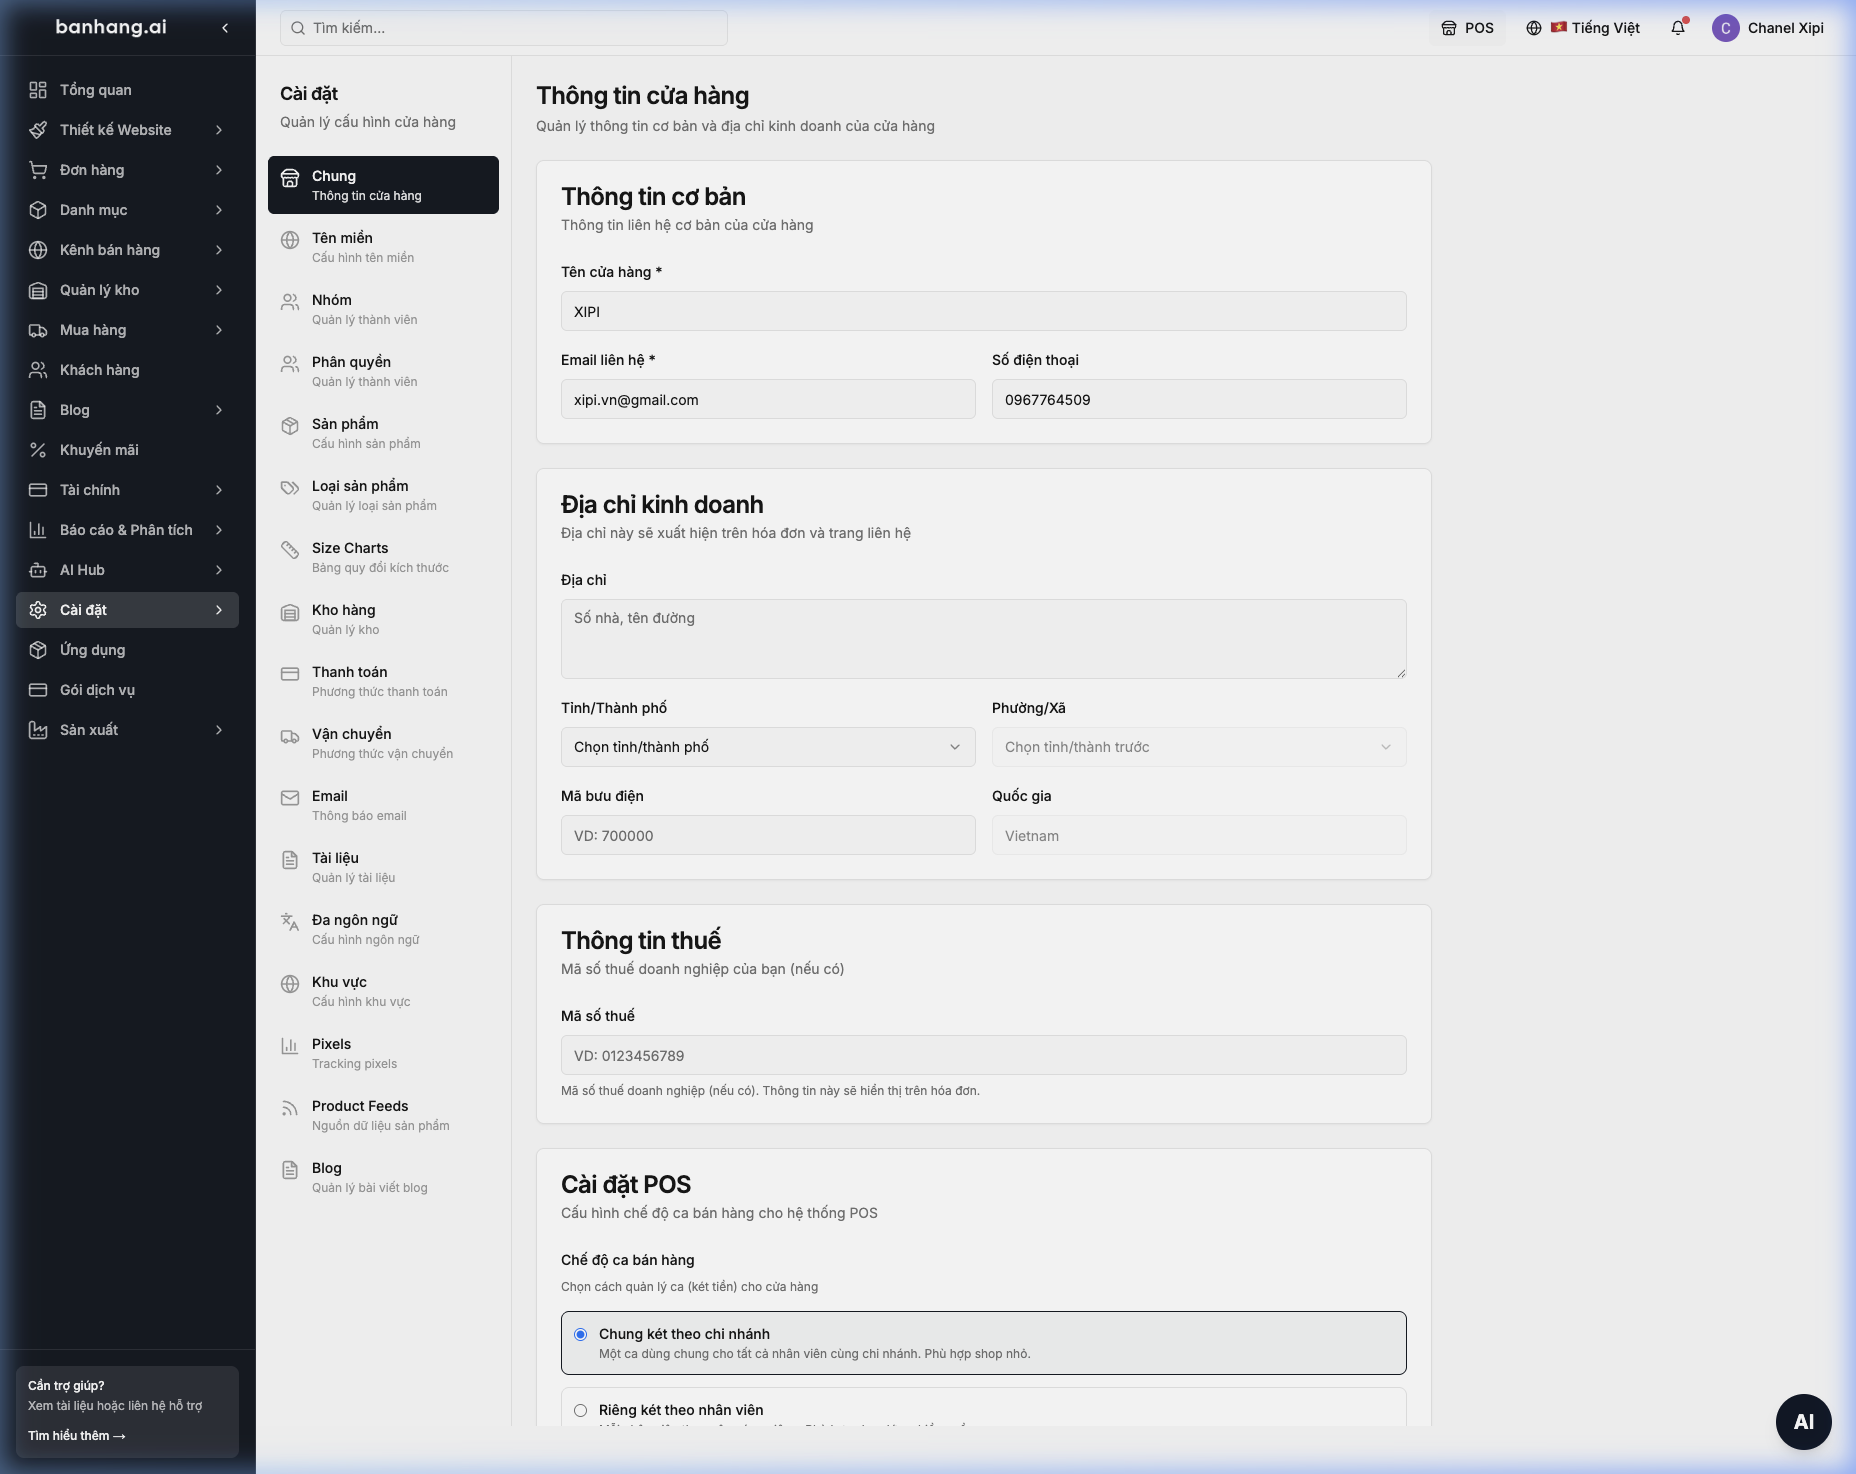Expand the Tài chính submenu arrow
1856x1474 pixels.
tap(219, 490)
